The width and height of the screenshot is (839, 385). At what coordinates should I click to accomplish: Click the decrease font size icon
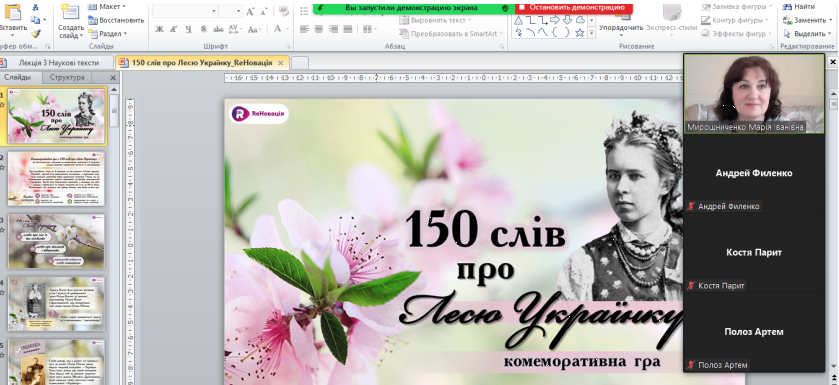265,11
